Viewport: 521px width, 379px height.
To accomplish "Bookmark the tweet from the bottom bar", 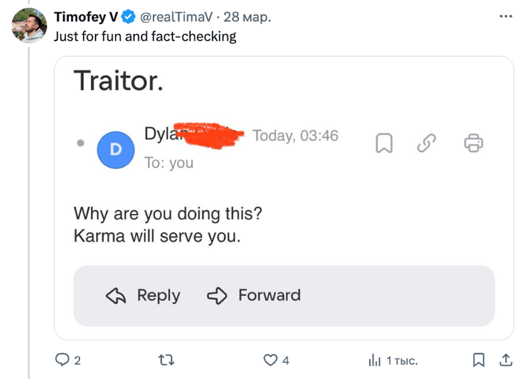I will (x=479, y=360).
